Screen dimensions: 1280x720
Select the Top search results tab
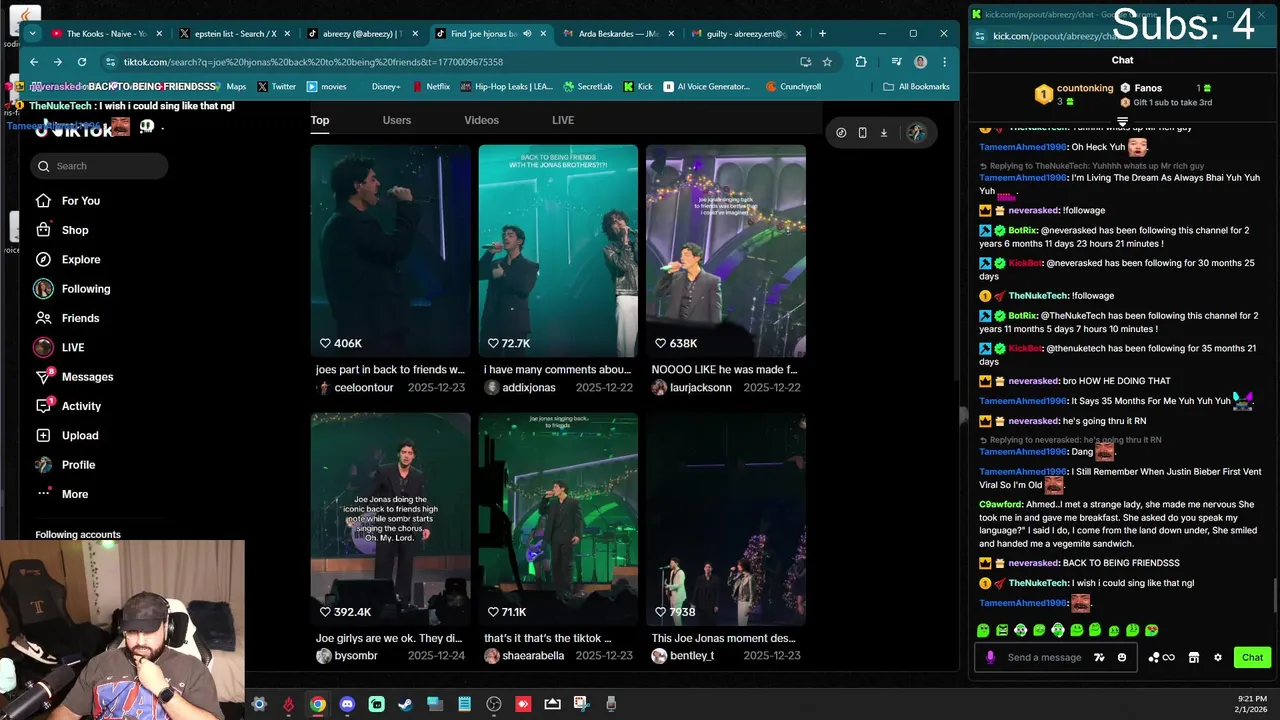(319, 120)
